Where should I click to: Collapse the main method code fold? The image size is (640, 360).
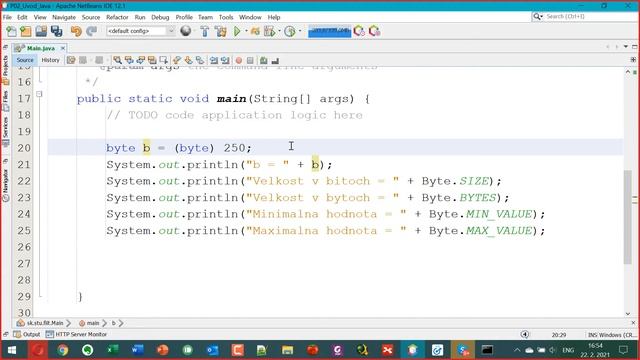coord(39,94)
